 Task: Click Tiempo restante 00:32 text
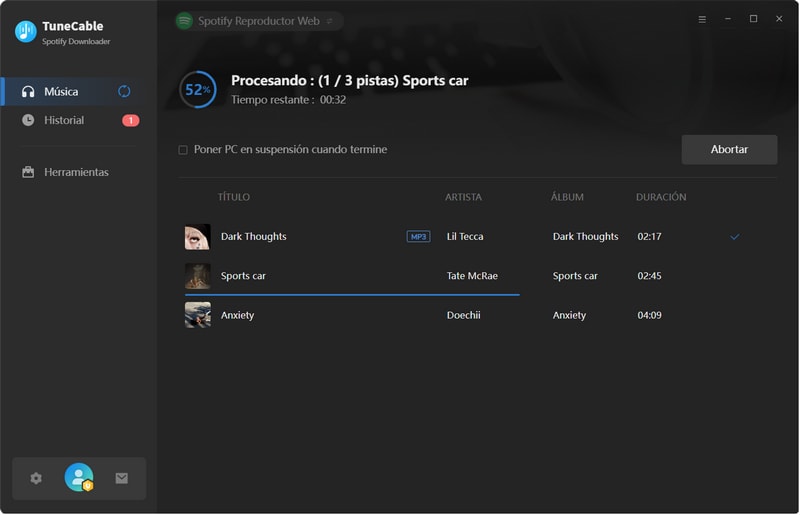288,100
